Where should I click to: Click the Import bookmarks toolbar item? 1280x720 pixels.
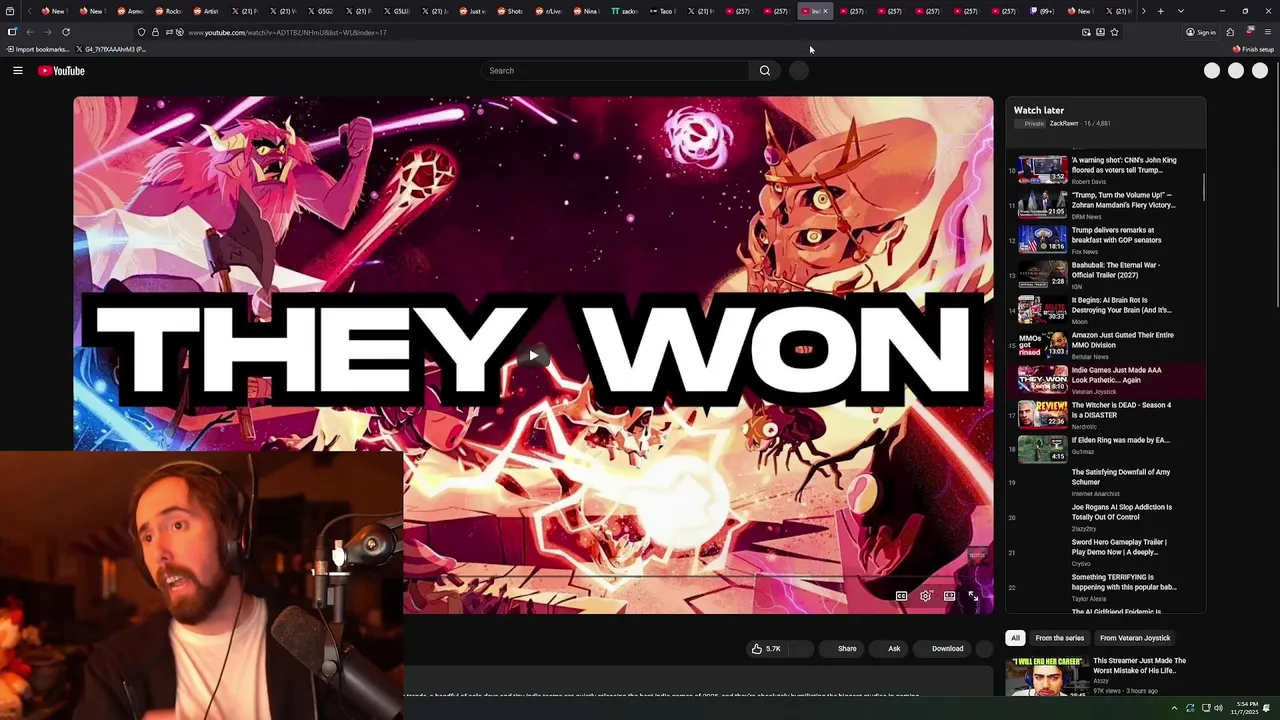pos(37,49)
